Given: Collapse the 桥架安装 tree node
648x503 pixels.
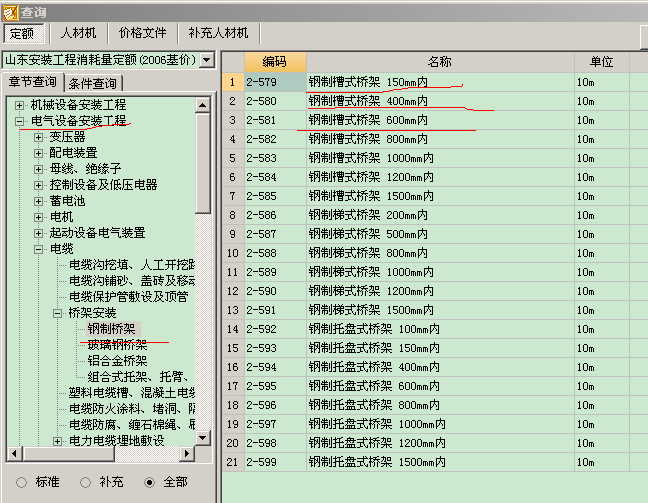Looking at the screenshot, I should [x=57, y=313].
